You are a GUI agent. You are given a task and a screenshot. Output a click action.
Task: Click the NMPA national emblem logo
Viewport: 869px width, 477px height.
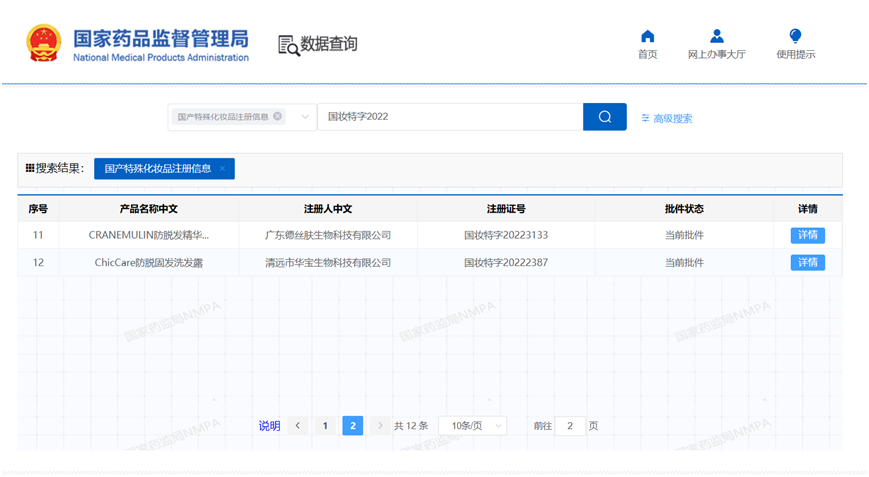[x=43, y=44]
